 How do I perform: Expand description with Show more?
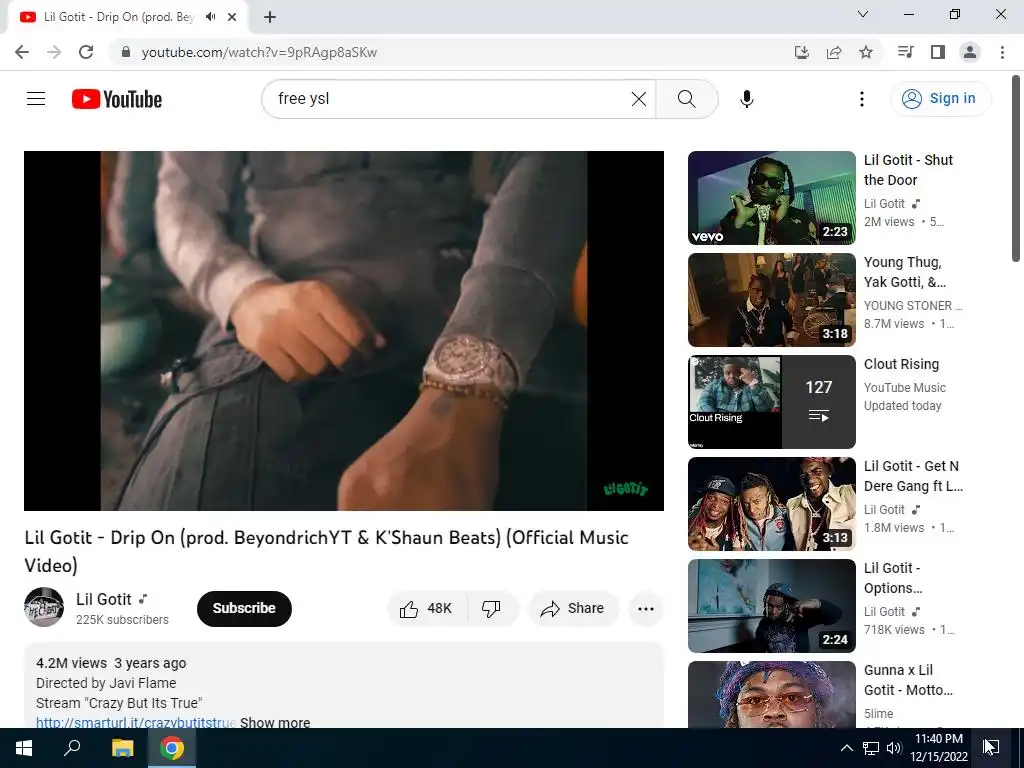coord(275,722)
